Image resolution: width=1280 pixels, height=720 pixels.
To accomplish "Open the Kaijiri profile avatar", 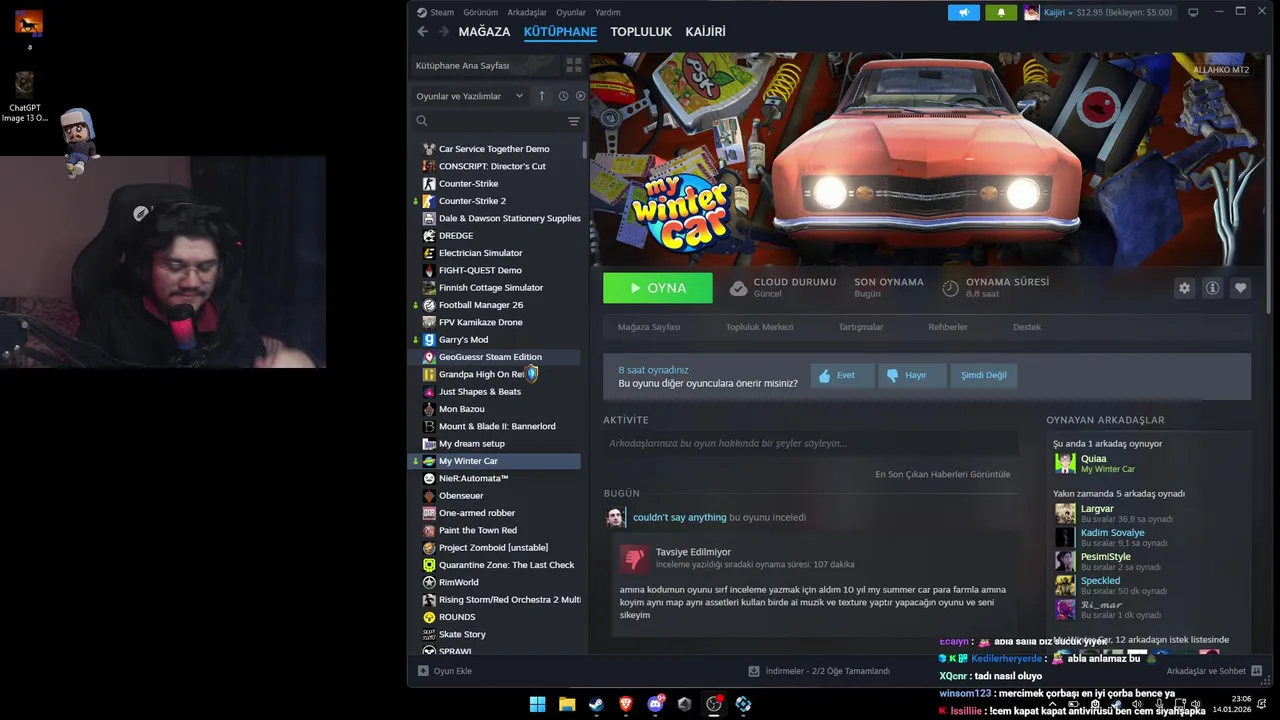I will tap(1032, 13).
